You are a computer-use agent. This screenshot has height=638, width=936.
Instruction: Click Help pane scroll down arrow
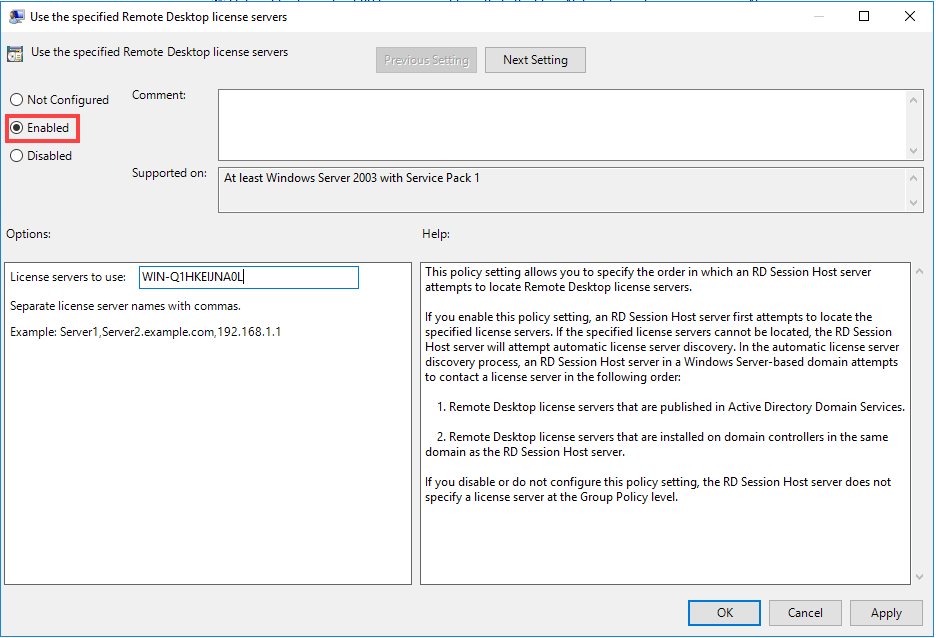[x=919, y=577]
